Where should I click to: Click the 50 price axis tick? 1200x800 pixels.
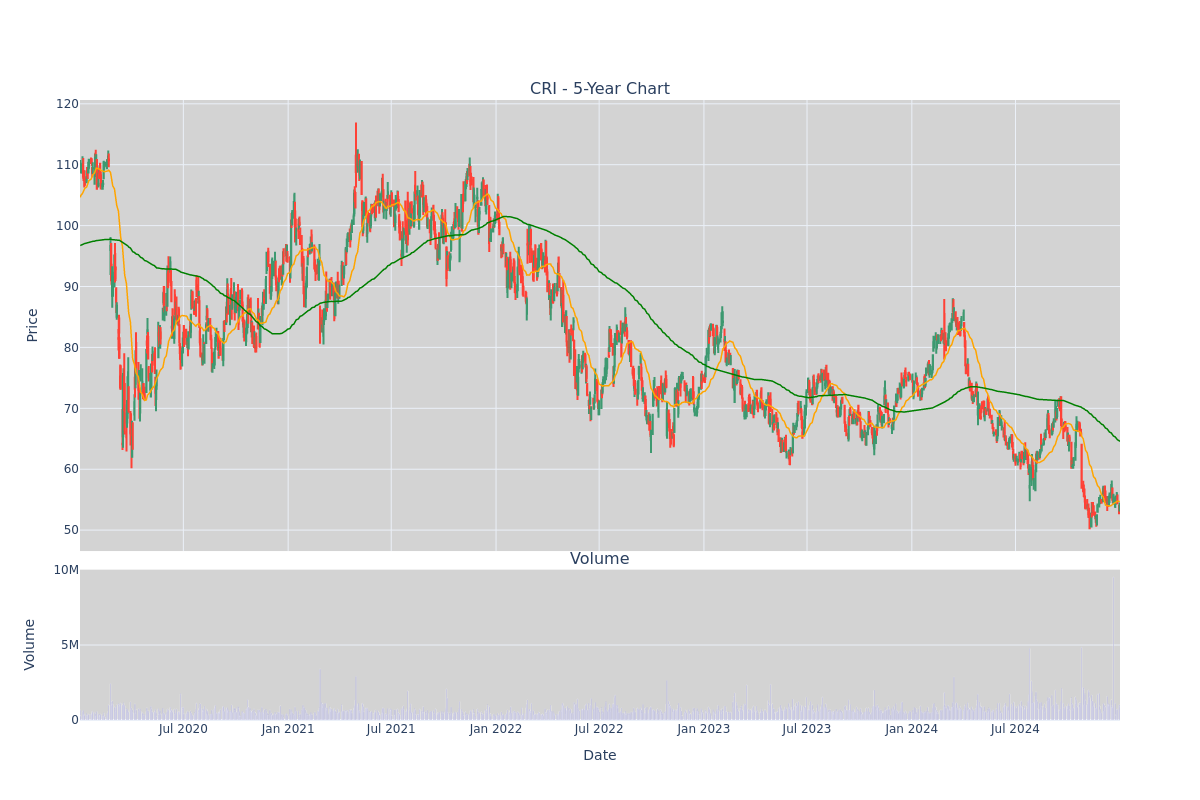point(70,530)
